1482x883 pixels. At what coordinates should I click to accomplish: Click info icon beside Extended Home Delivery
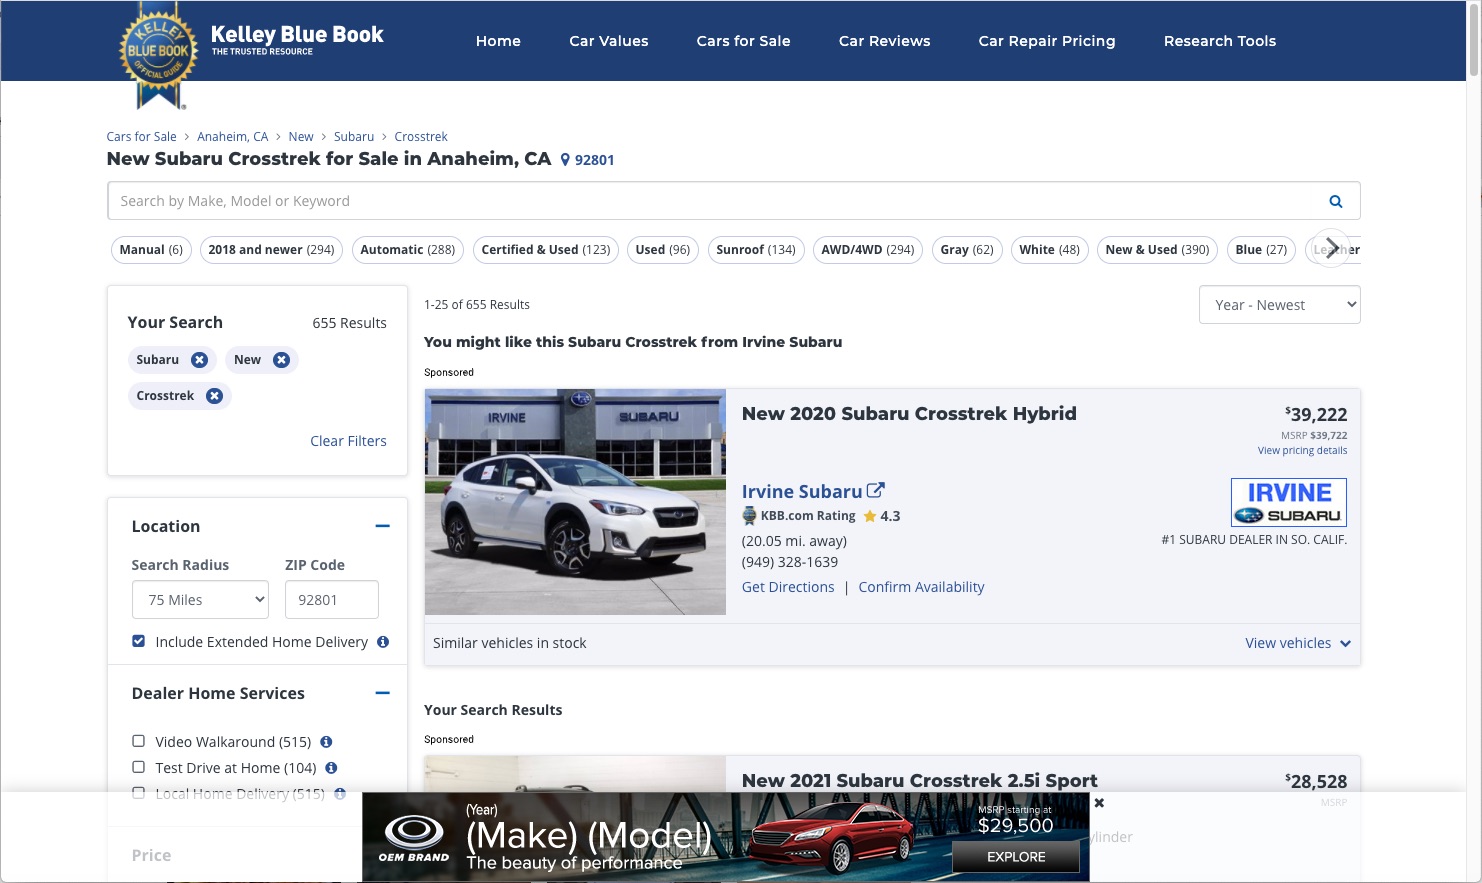[383, 642]
